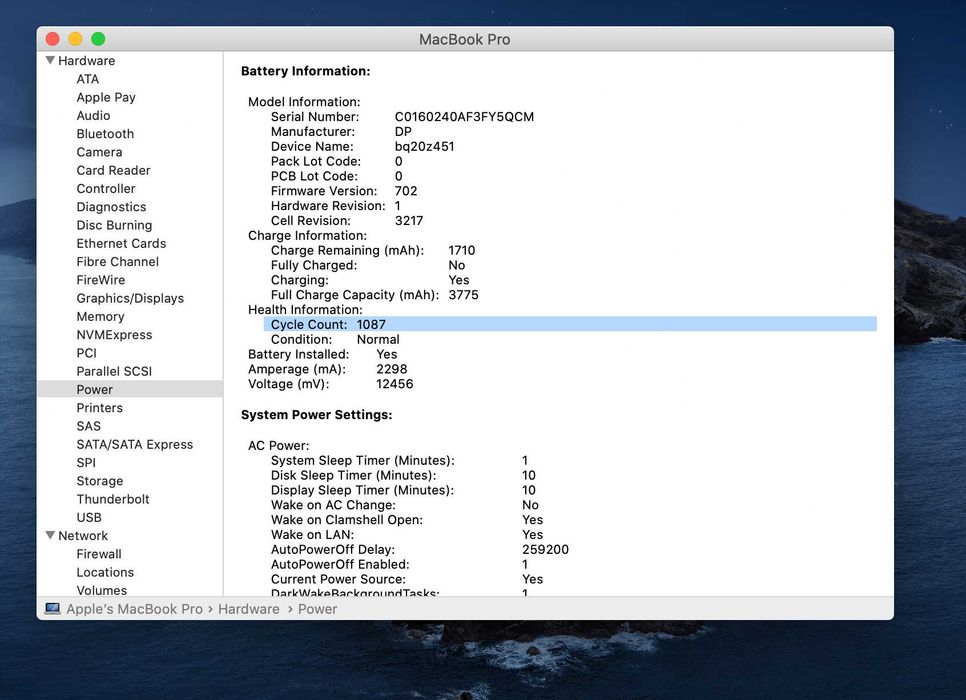The image size is (966, 700).
Task: Open Disc Burning section
Action: coord(114,225)
